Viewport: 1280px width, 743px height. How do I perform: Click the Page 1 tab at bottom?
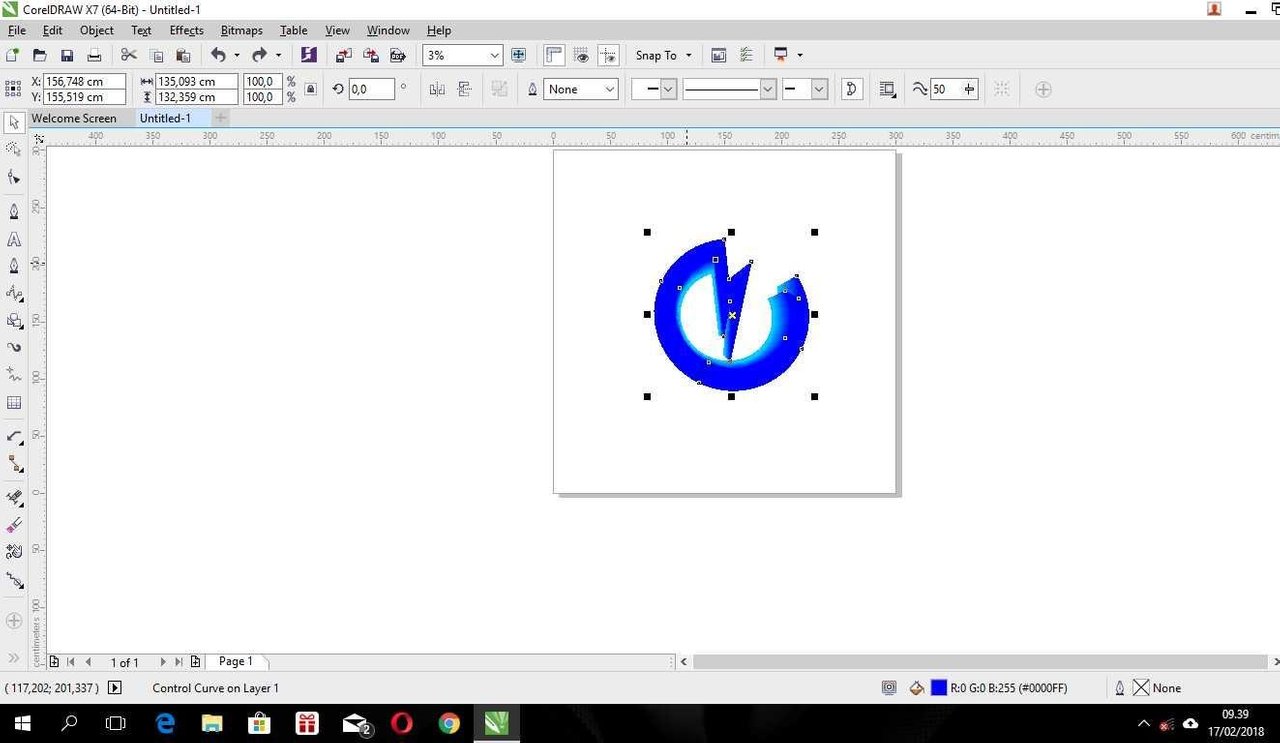point(236,661)
